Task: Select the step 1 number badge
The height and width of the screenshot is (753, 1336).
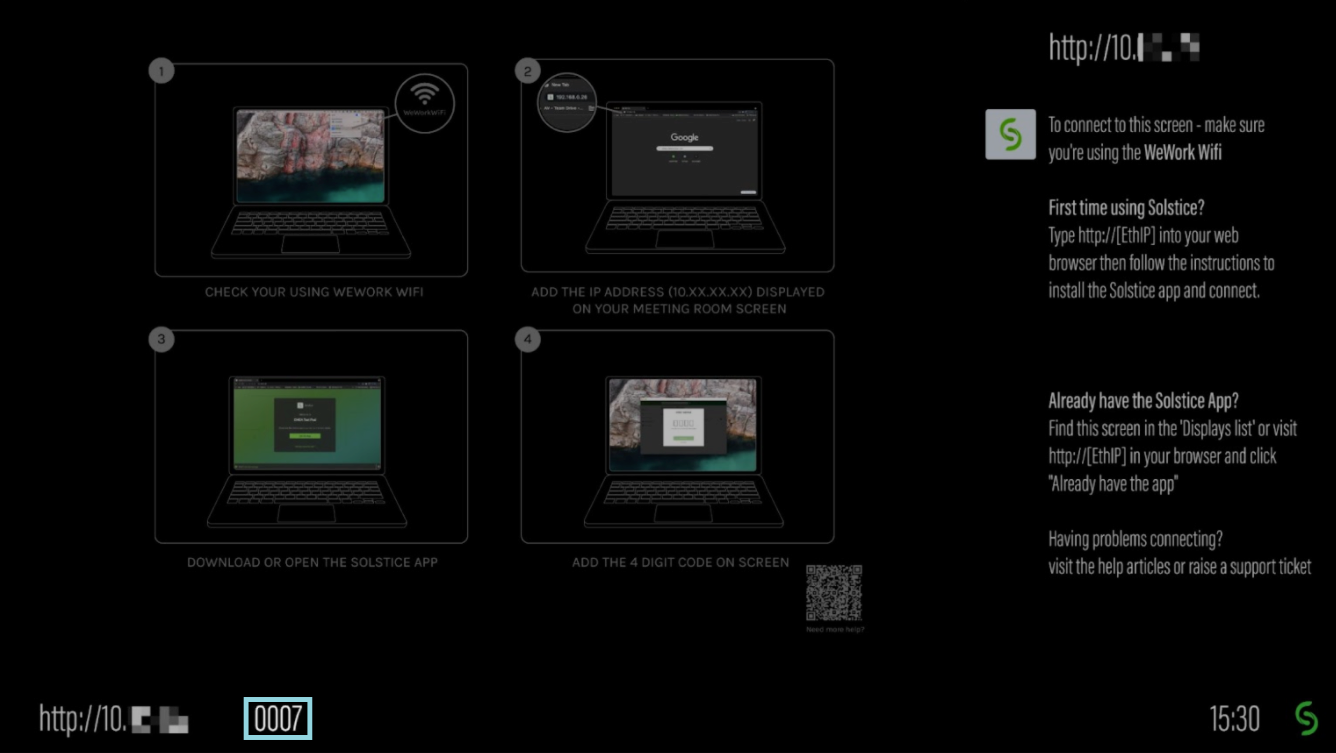Action: tap(161, 71)
